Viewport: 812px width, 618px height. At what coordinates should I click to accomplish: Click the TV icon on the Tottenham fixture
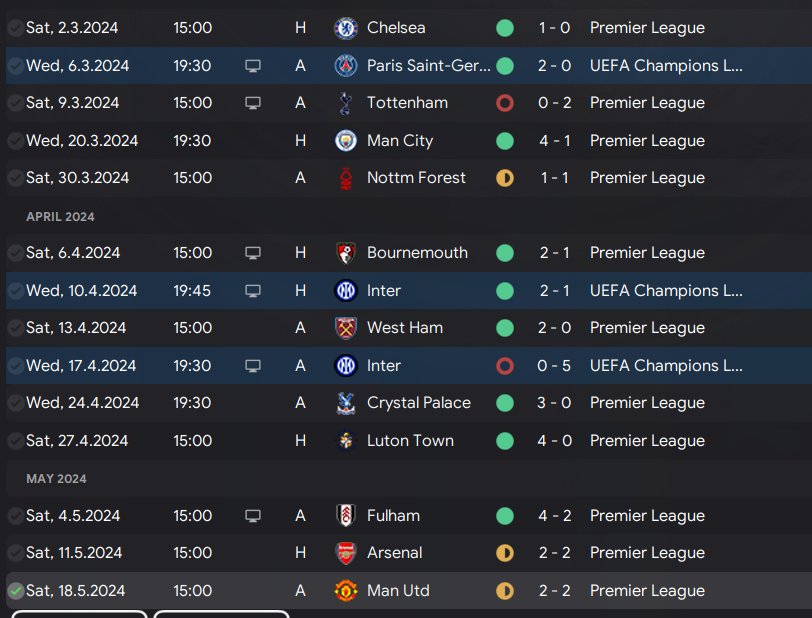tap(253, 103)
